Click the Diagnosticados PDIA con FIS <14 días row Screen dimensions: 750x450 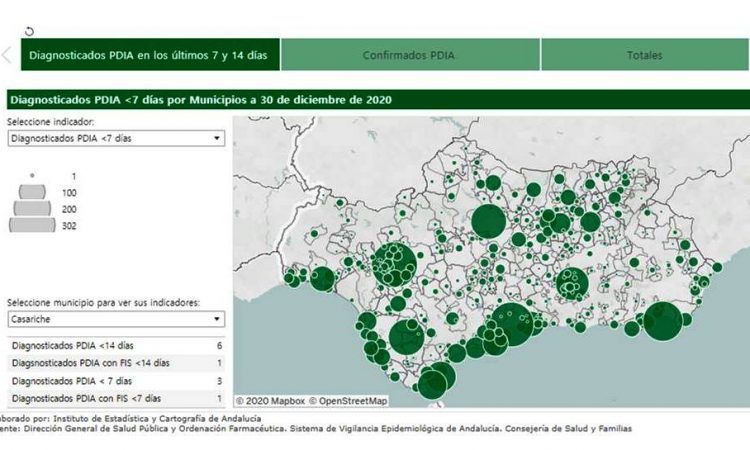[115, 363]
